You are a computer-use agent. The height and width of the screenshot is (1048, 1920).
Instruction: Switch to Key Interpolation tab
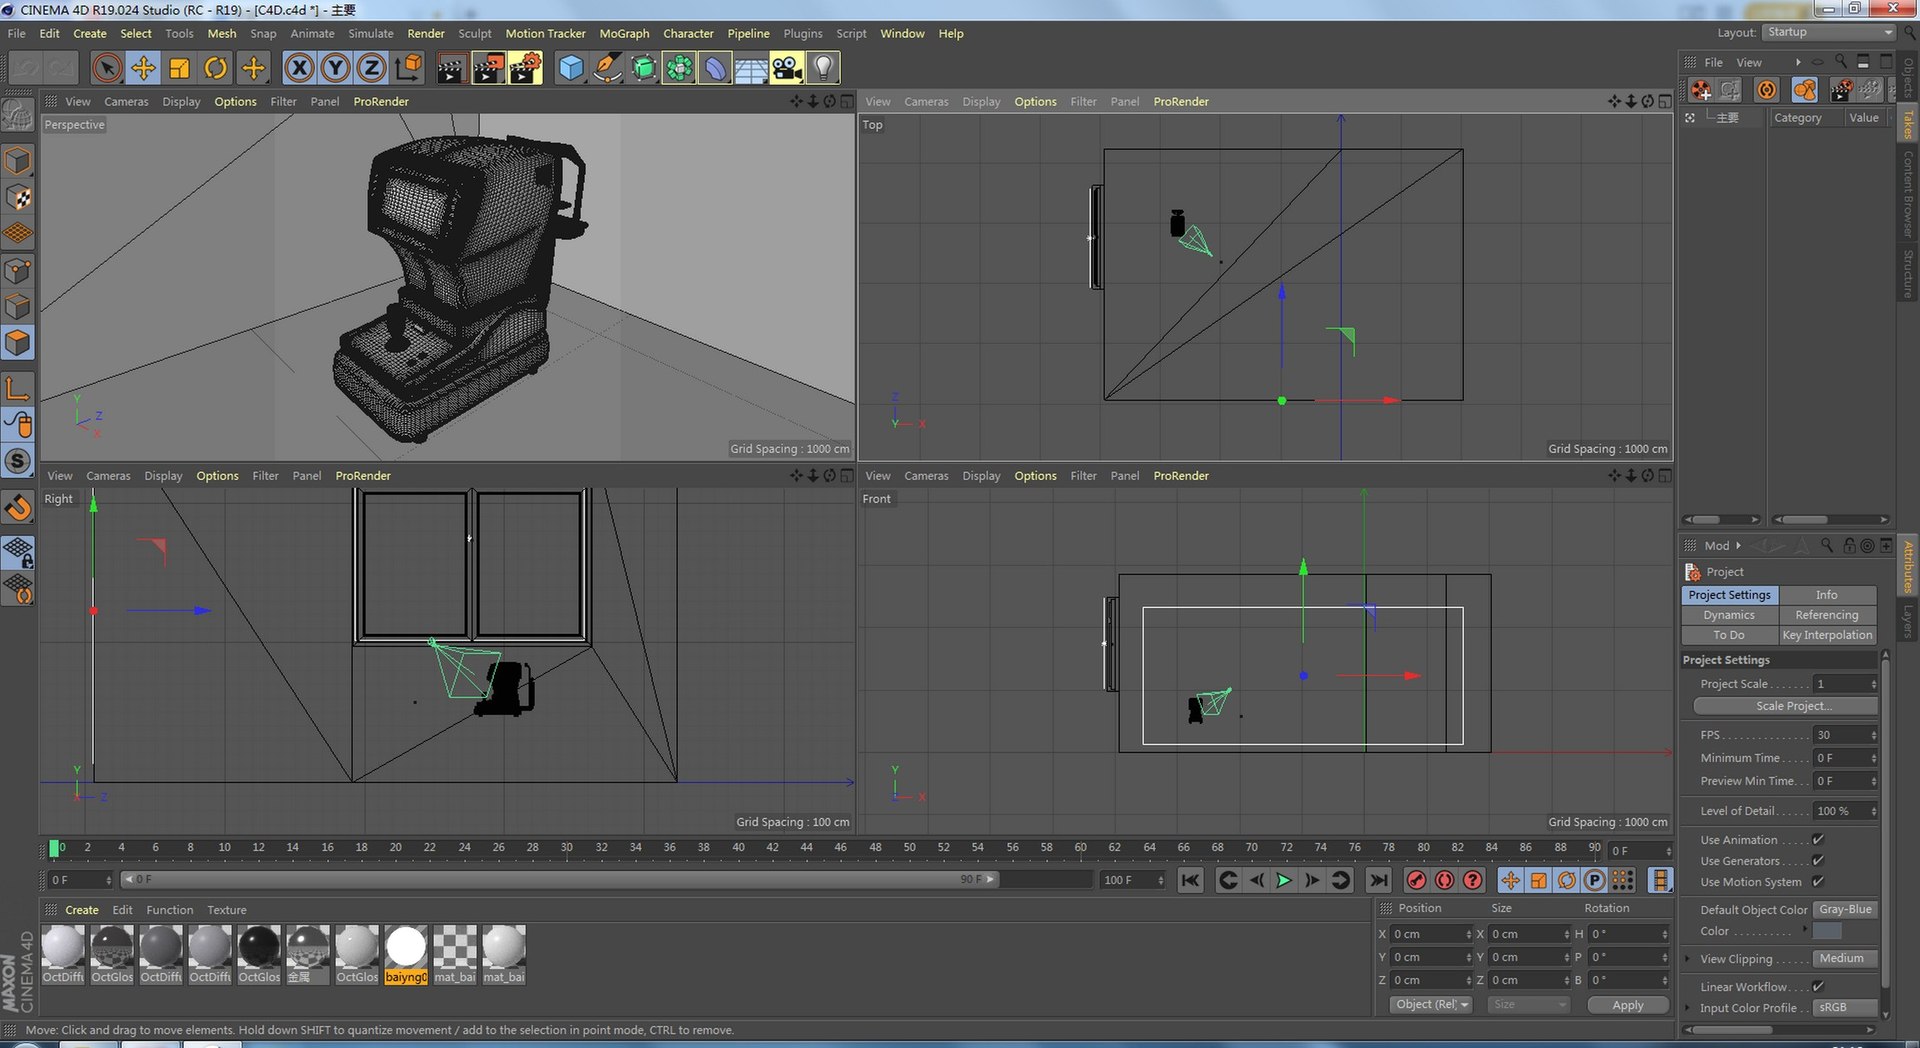point(1827,635)
